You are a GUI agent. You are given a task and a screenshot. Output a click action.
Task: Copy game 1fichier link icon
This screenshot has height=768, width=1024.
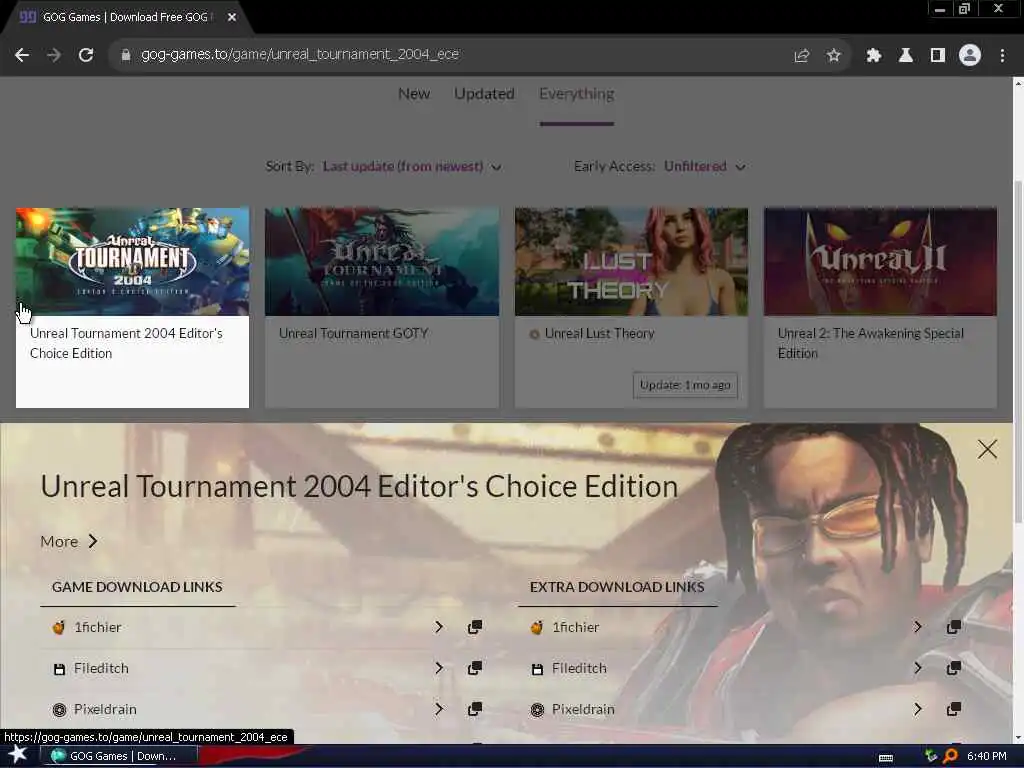[475, 627]
